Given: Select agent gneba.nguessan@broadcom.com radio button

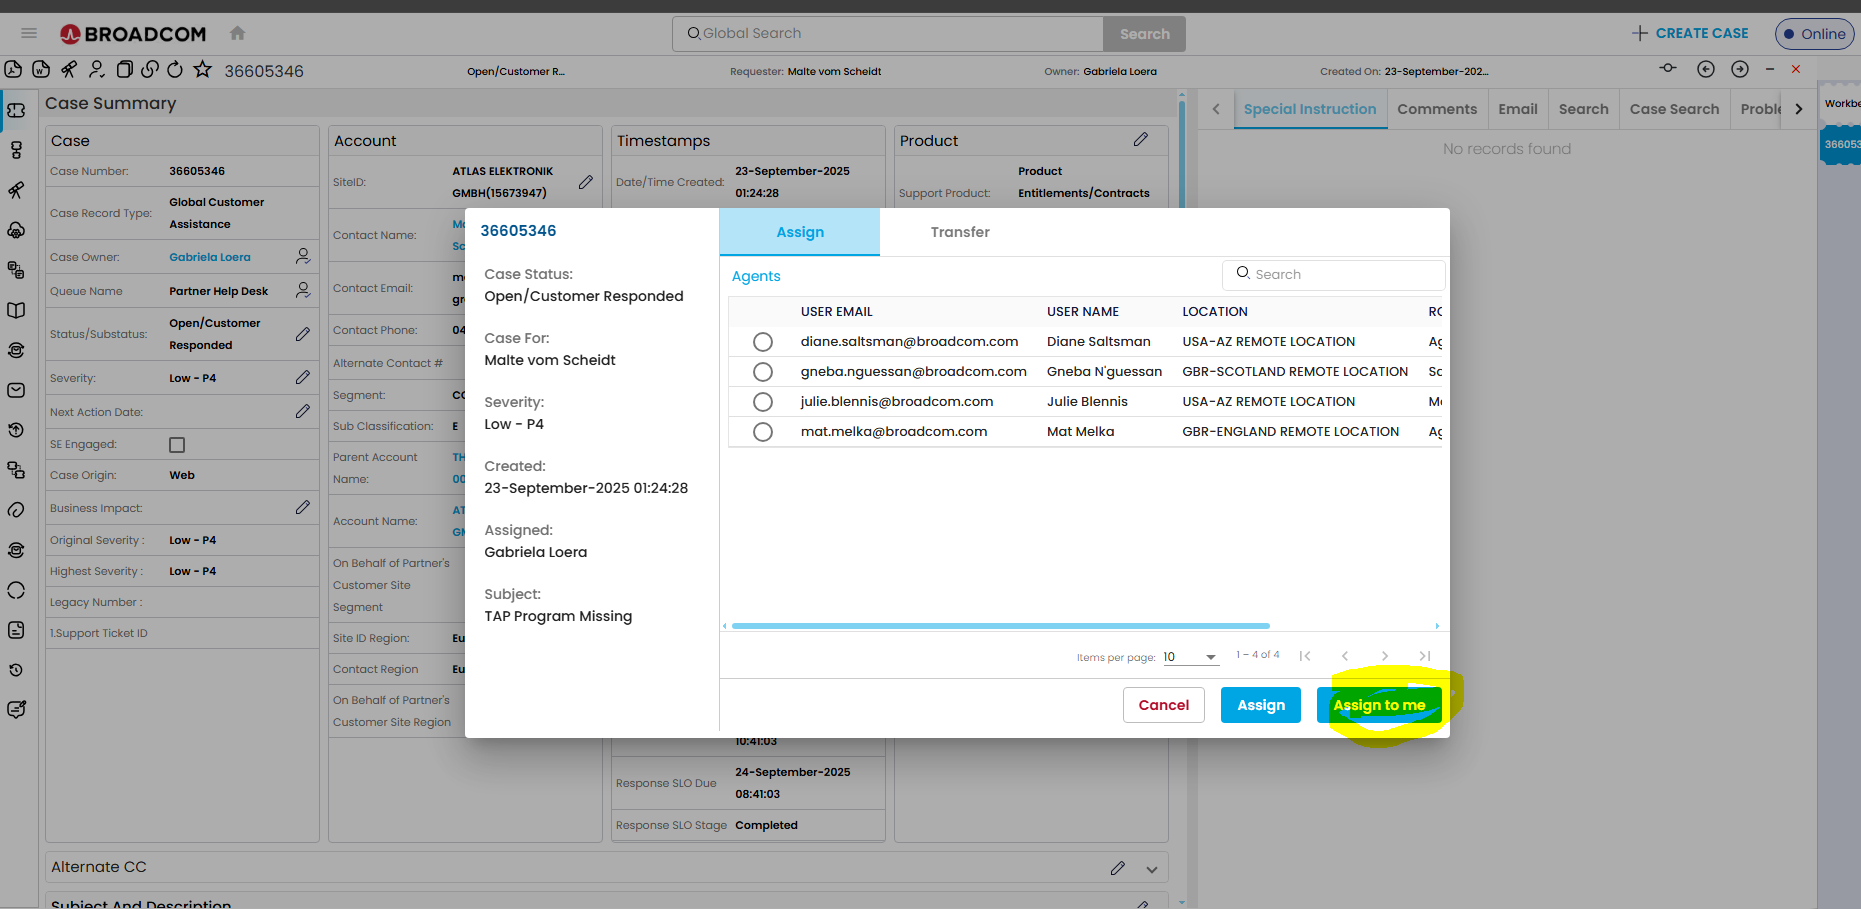Looking at the screenshot, I should (763, 372).
